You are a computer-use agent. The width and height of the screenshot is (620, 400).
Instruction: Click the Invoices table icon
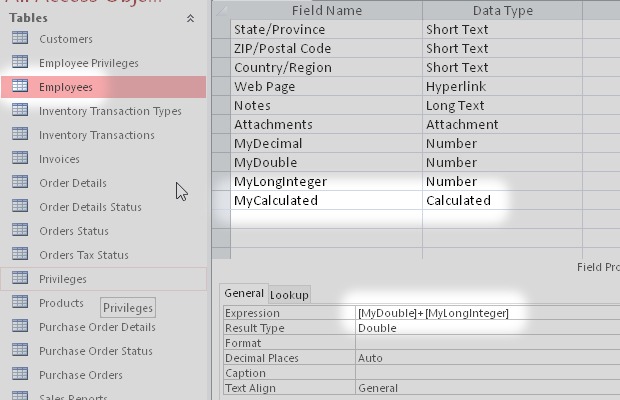tap(19, 159)
